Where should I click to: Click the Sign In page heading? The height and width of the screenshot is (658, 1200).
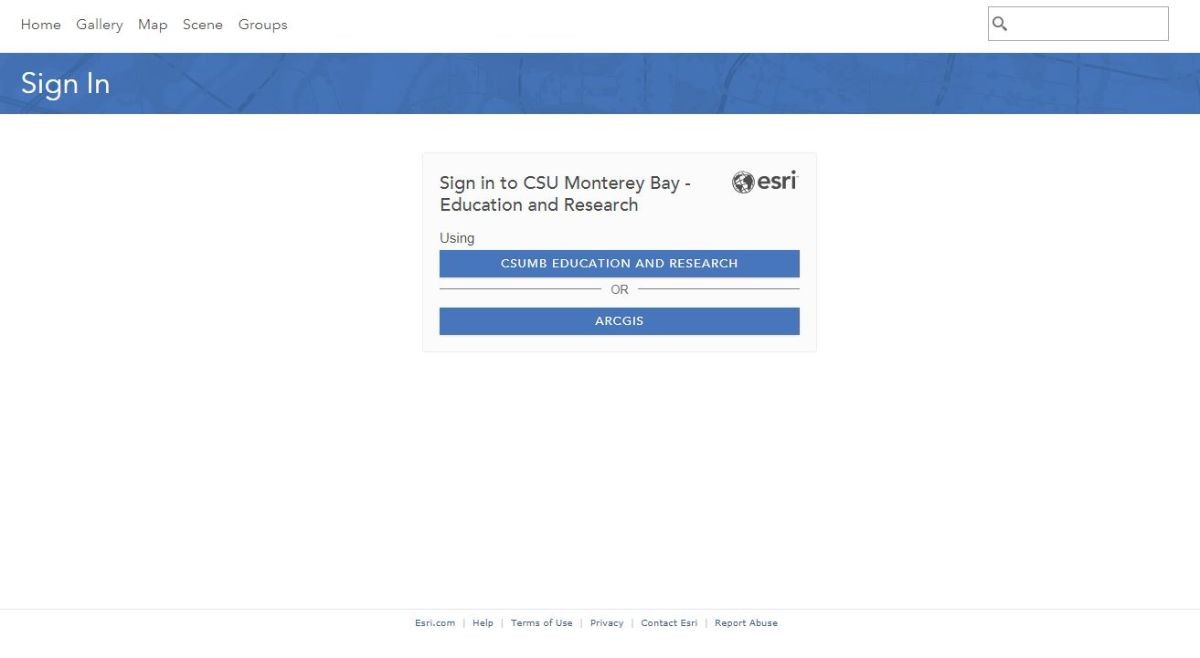coord(65,84)
